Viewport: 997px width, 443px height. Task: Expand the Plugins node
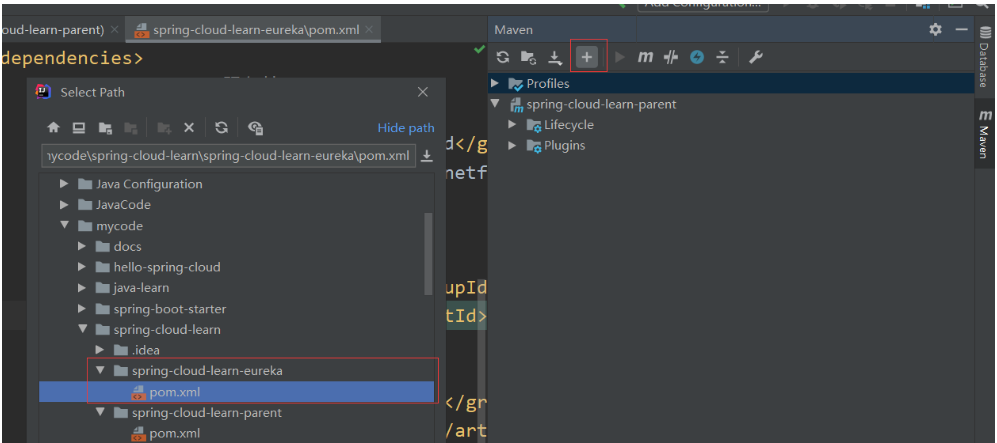[x=512, y=146]
